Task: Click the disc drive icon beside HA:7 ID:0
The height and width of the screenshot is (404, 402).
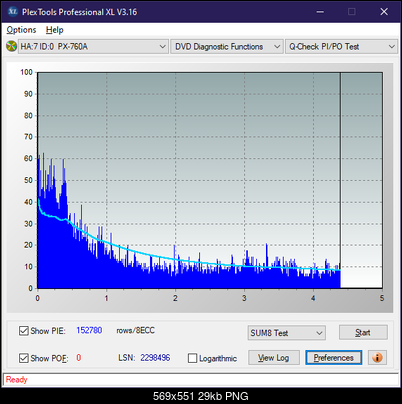Action: 11,46
